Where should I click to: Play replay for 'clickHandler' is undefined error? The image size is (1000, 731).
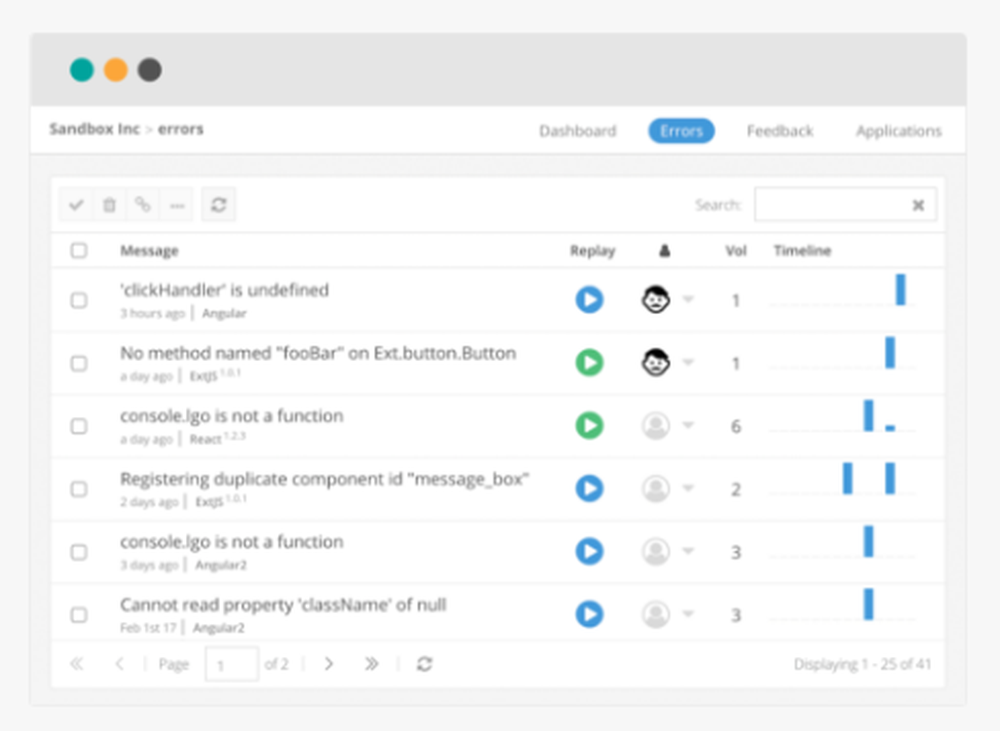pos(591,299)
